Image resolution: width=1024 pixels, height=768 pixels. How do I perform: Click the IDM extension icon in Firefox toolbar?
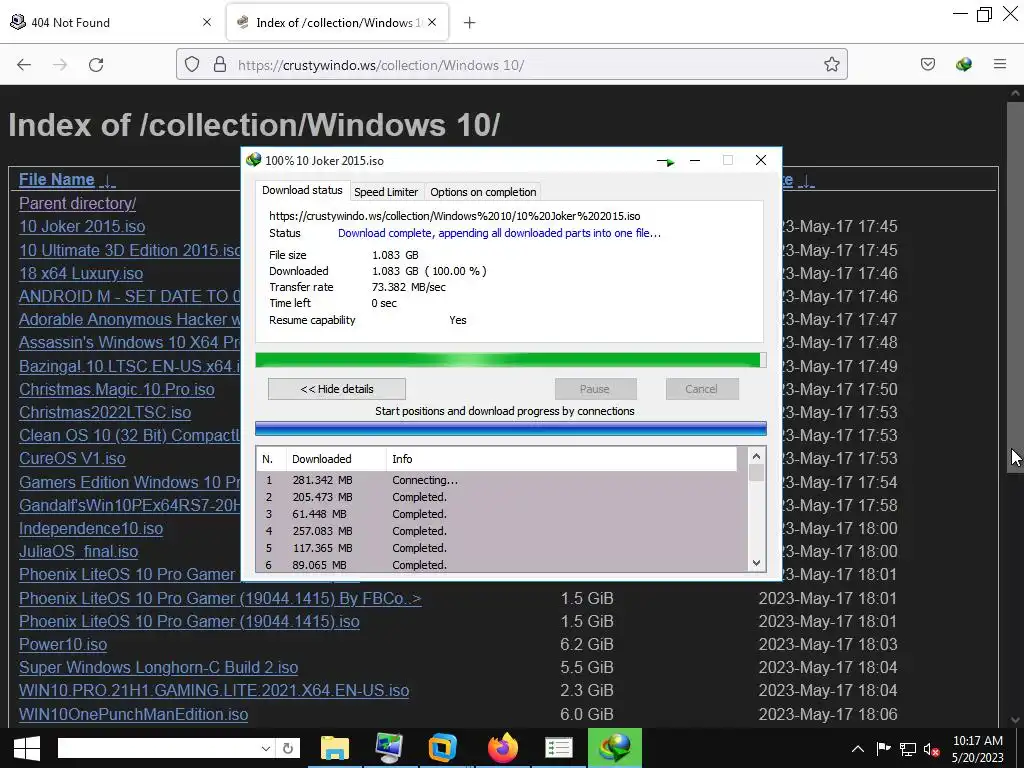[x=963, y=64]
